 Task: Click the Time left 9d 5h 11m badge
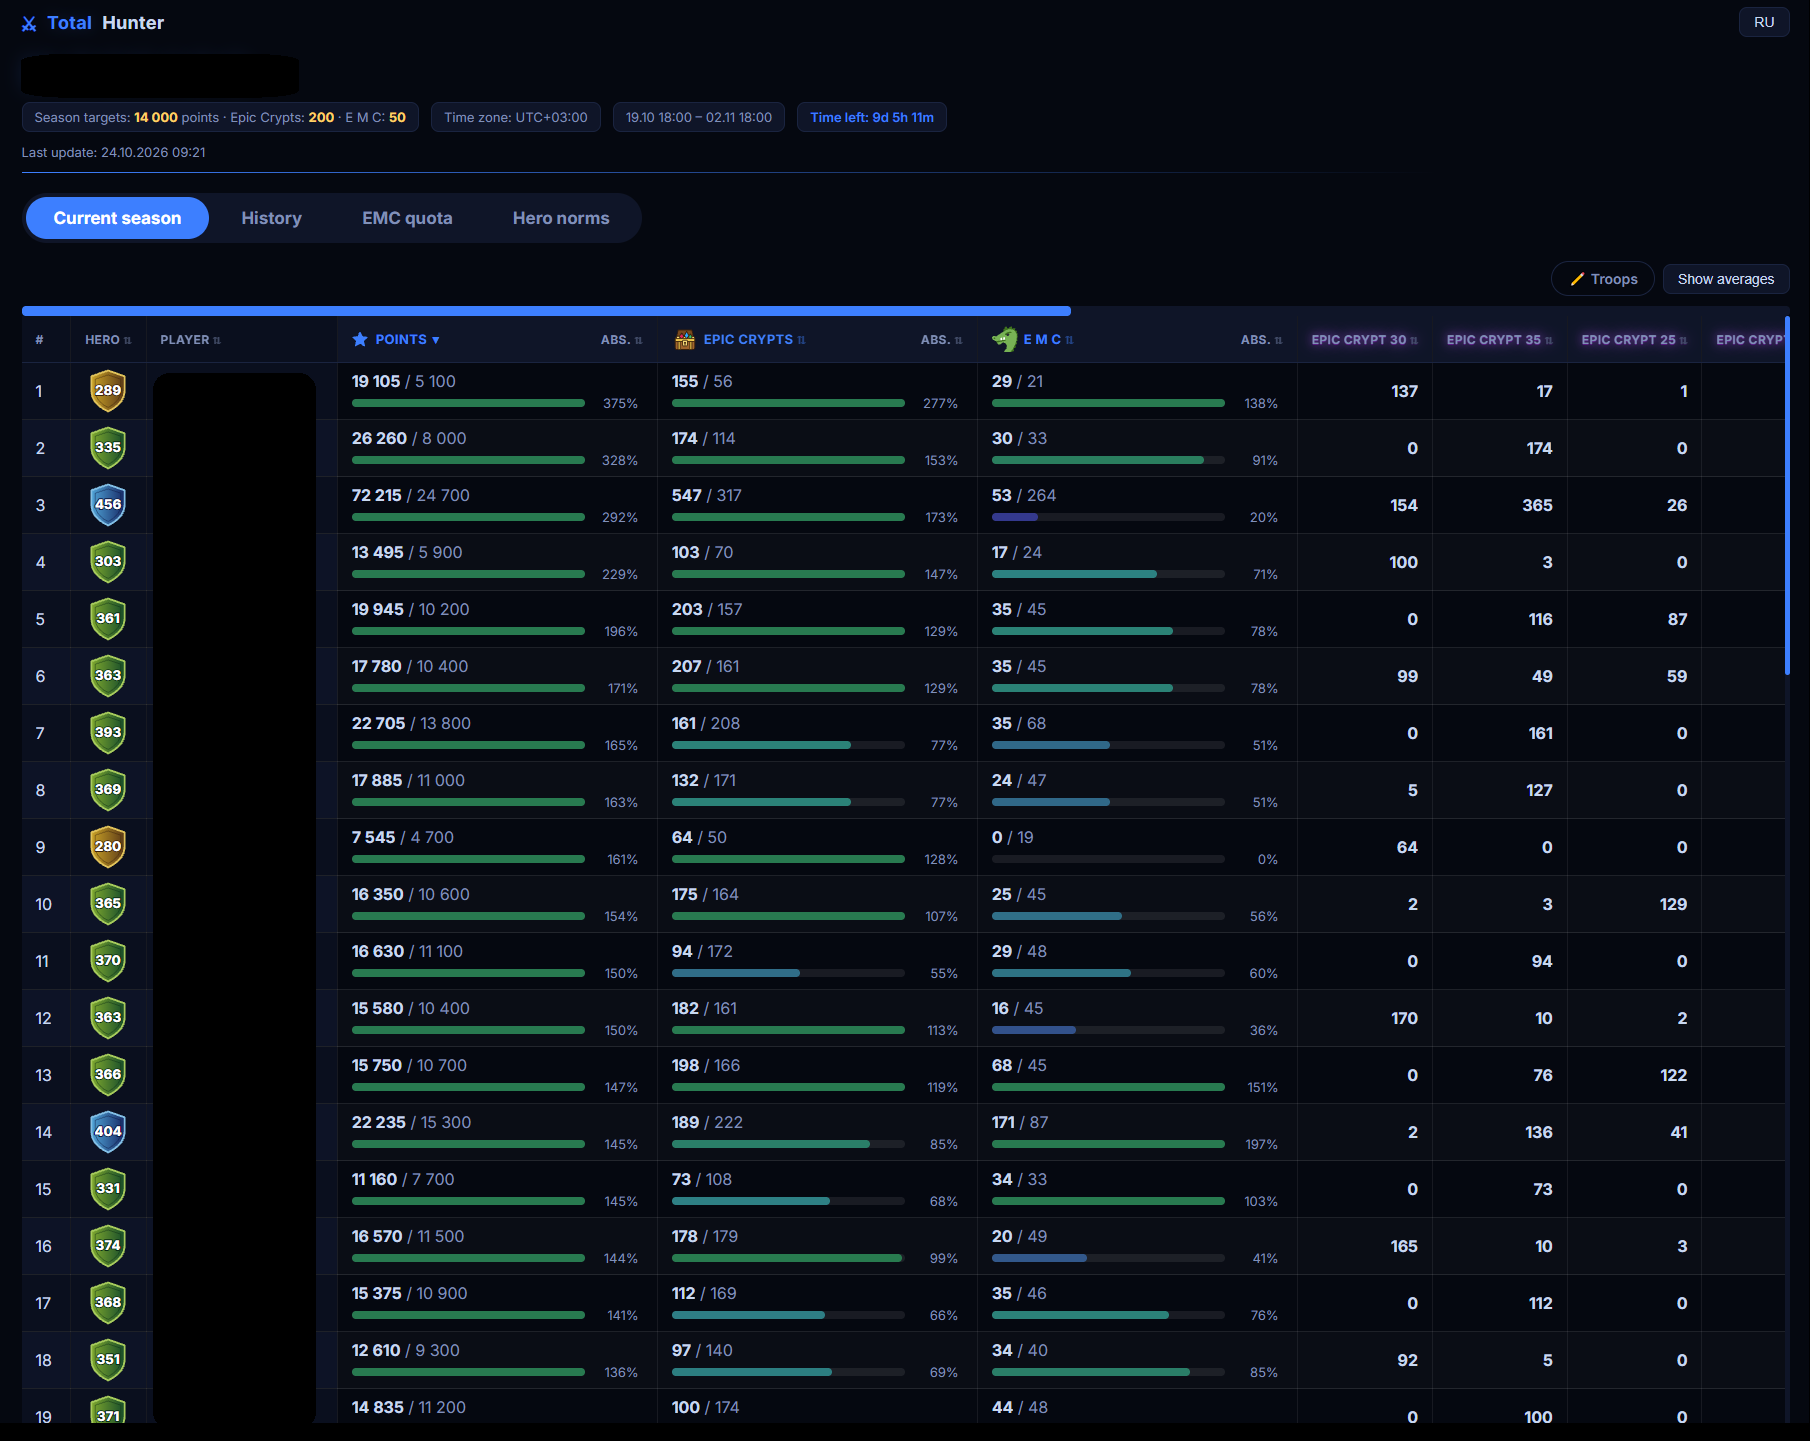pyautogui.click(x=872, y=117)
